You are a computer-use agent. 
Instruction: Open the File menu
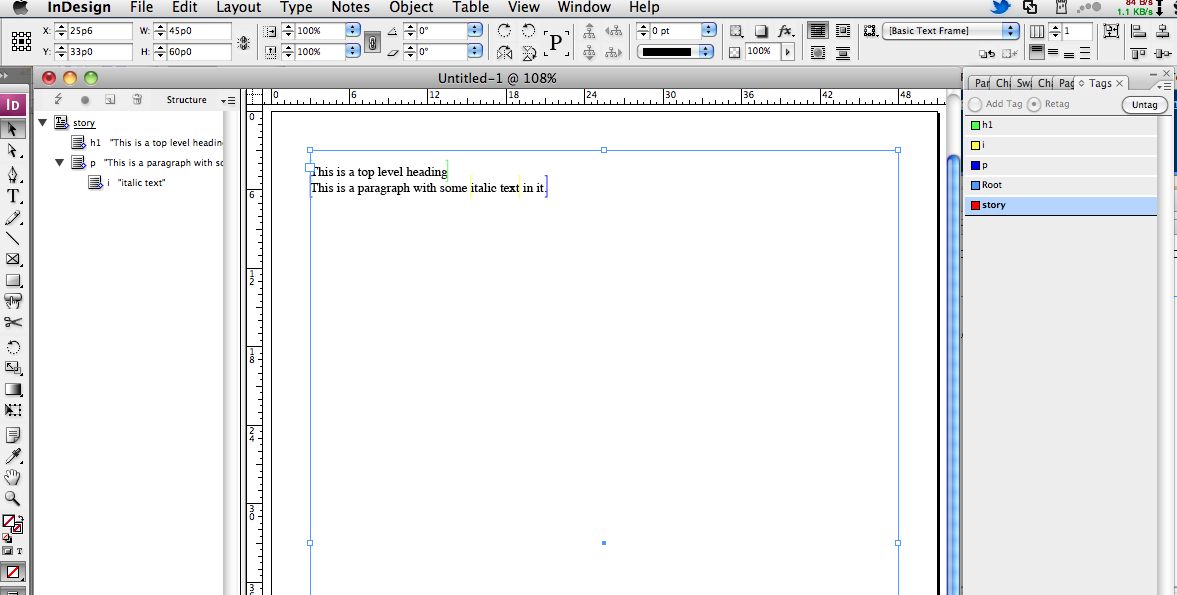coord(141,8)
